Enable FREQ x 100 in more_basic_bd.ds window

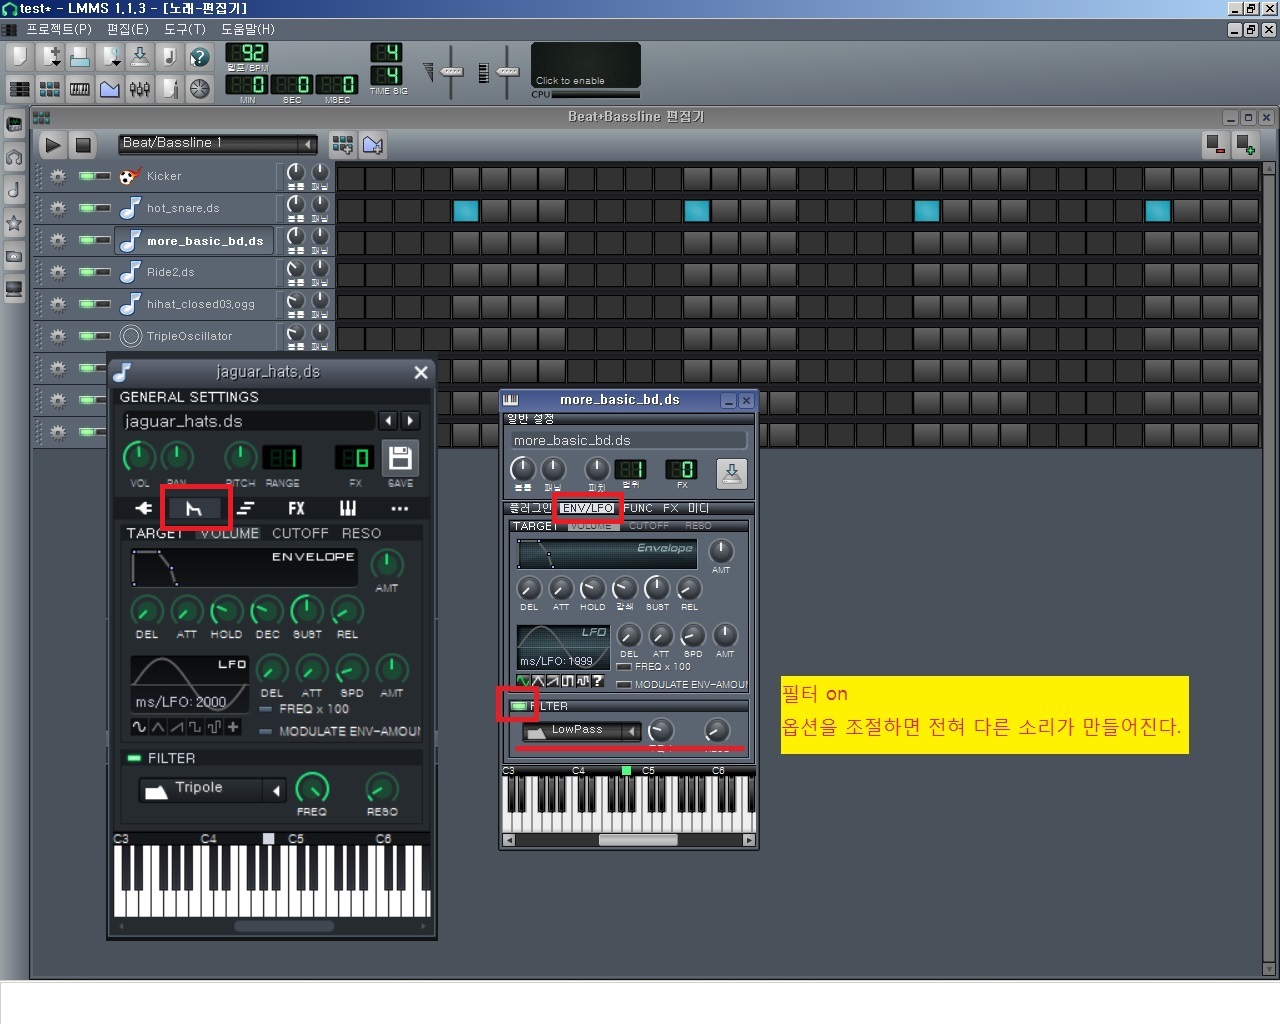point(624,667)
